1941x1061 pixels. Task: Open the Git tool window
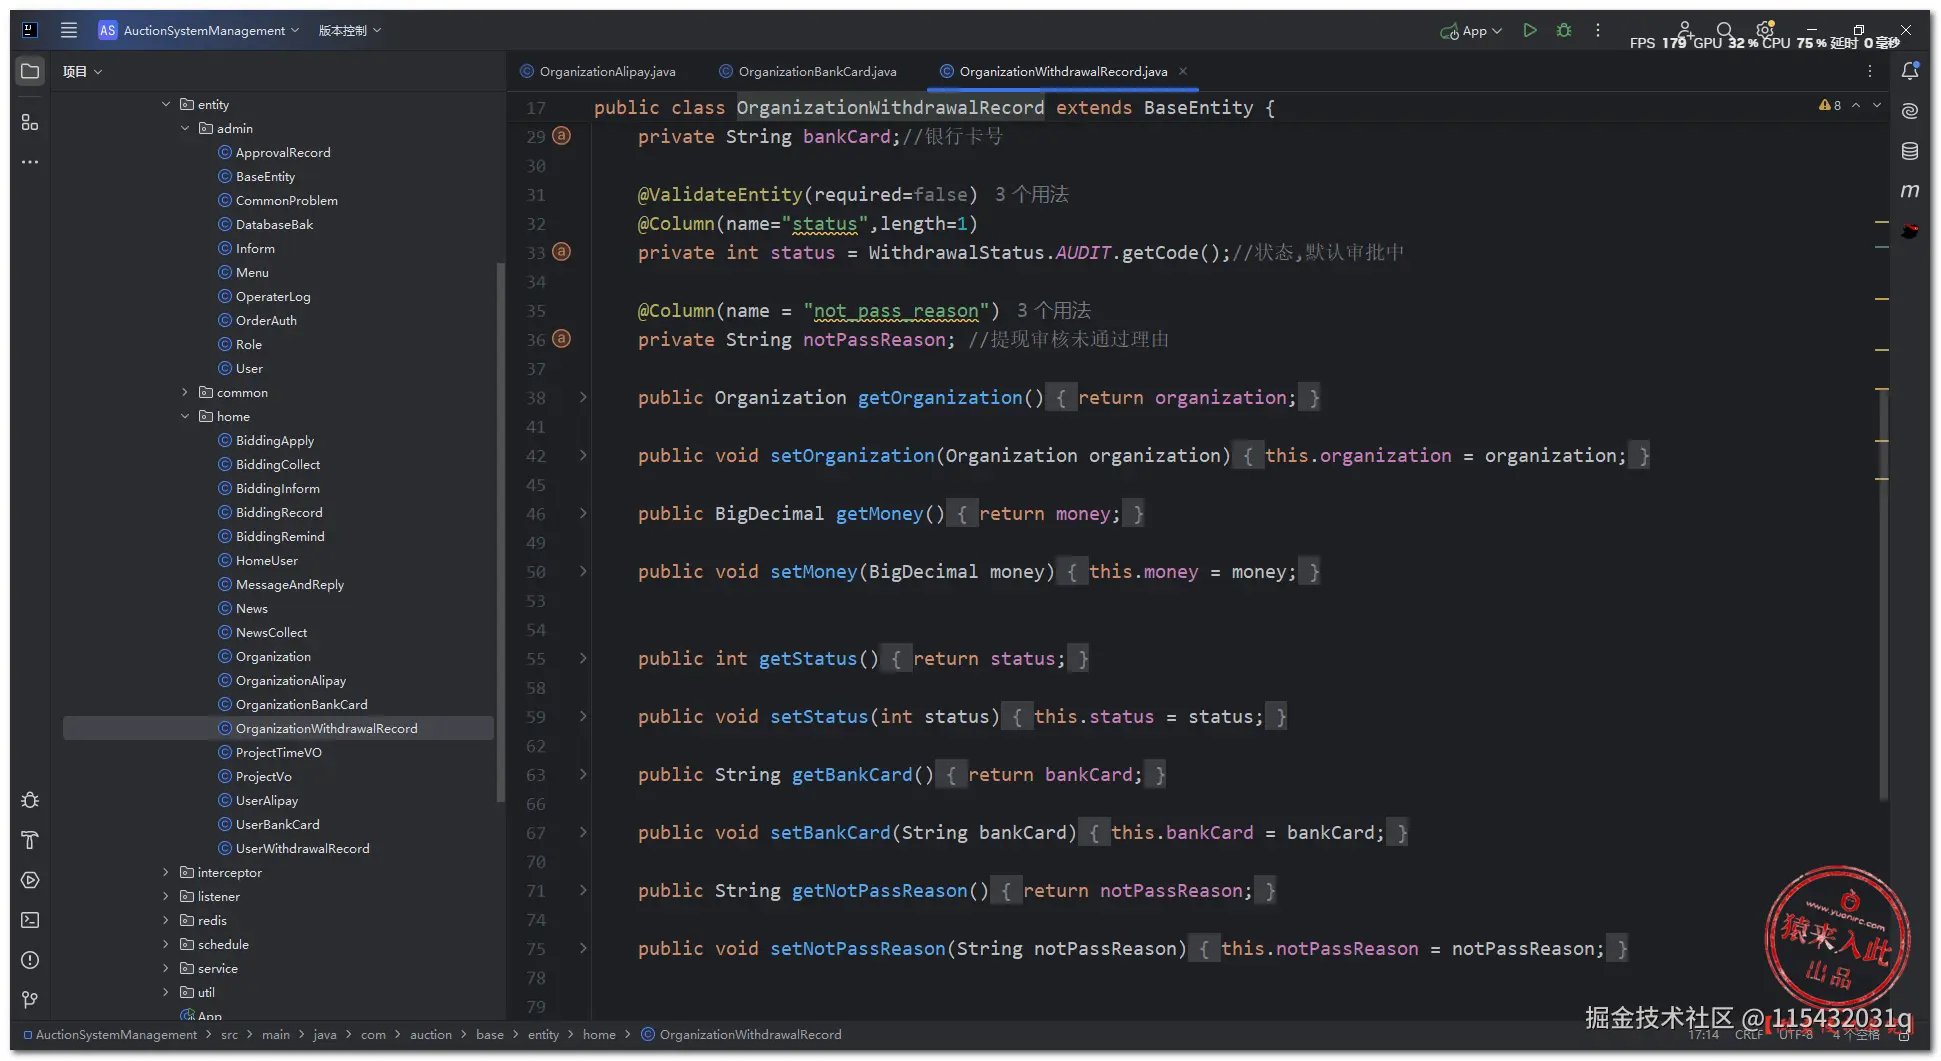coord(30,1000)
